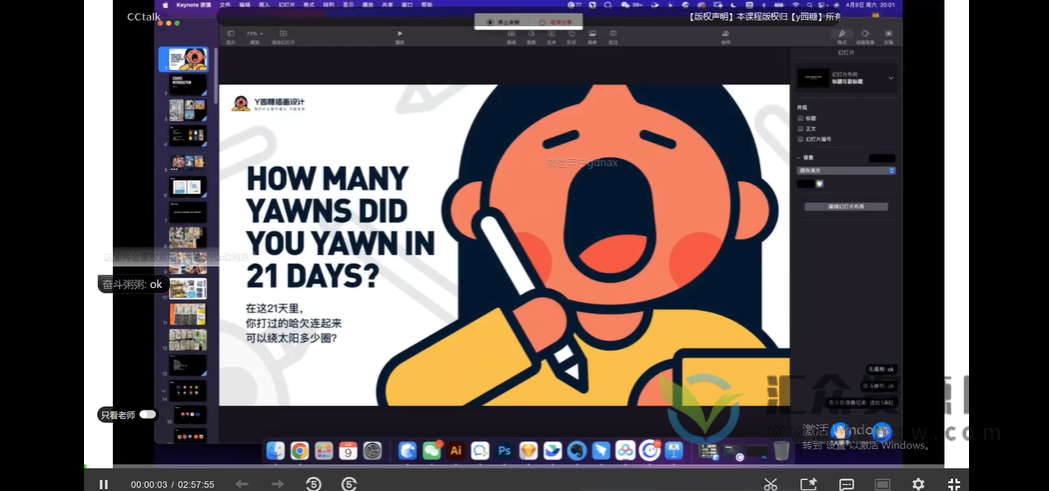Expand the slide layout chevron
This screenshot has height=491, width=1049.
click(x=890, y=77)
